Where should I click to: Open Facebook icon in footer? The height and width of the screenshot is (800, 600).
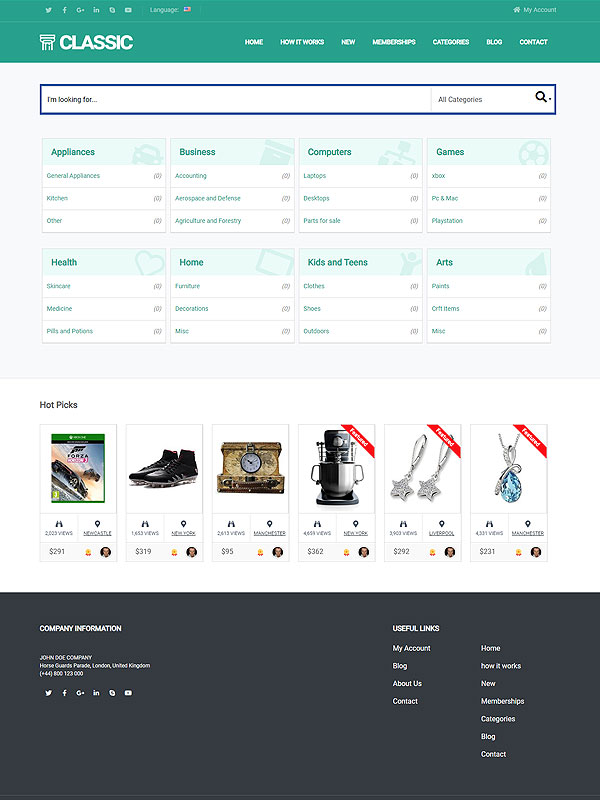64,693
